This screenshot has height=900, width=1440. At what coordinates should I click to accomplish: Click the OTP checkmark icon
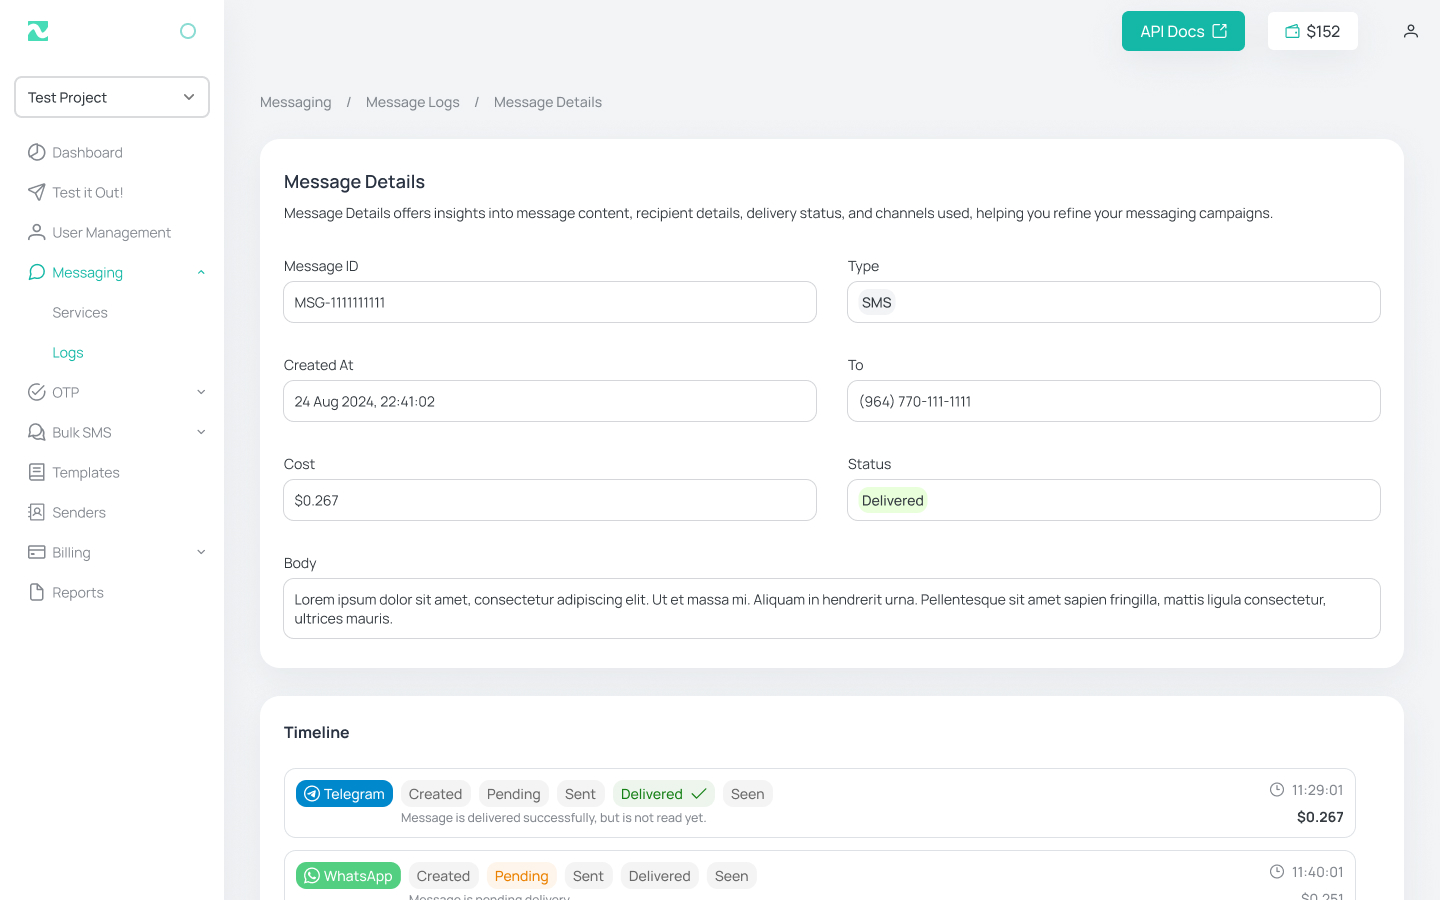coord(37,392)
